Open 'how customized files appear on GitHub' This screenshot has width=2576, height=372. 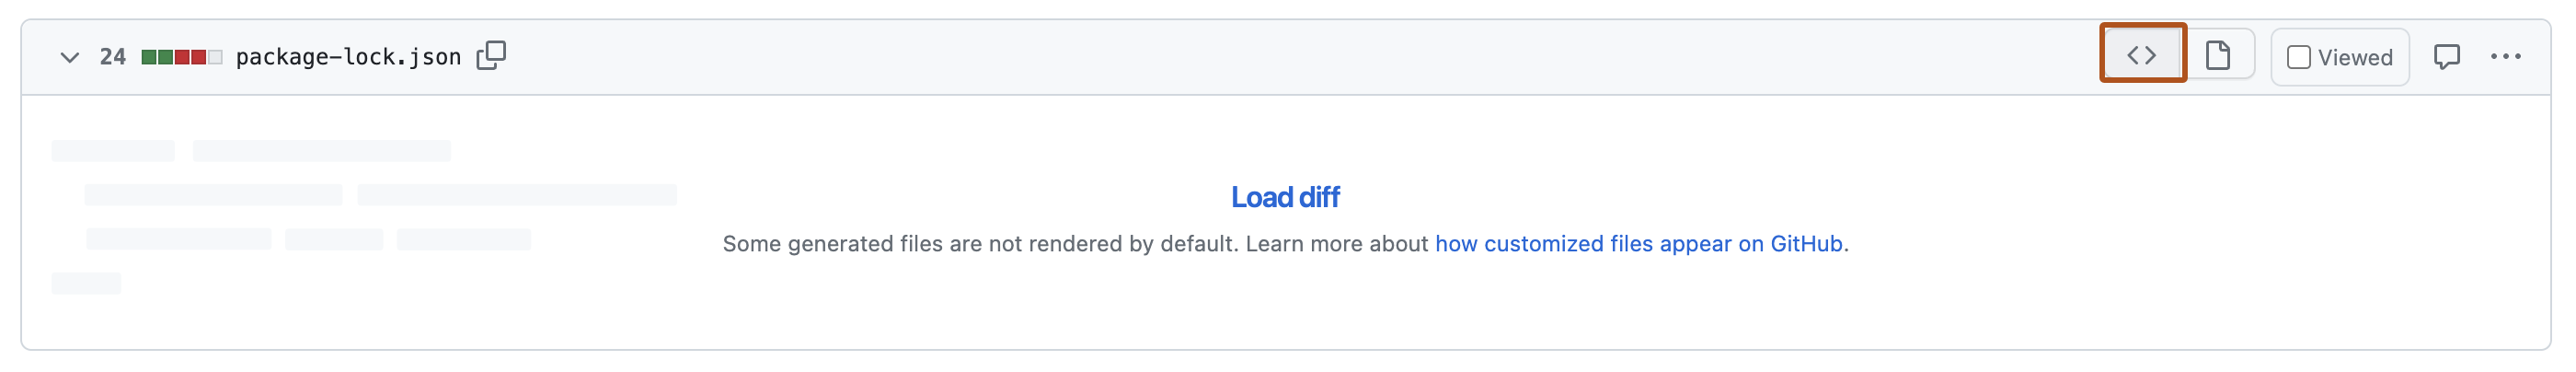(1638, 244)
